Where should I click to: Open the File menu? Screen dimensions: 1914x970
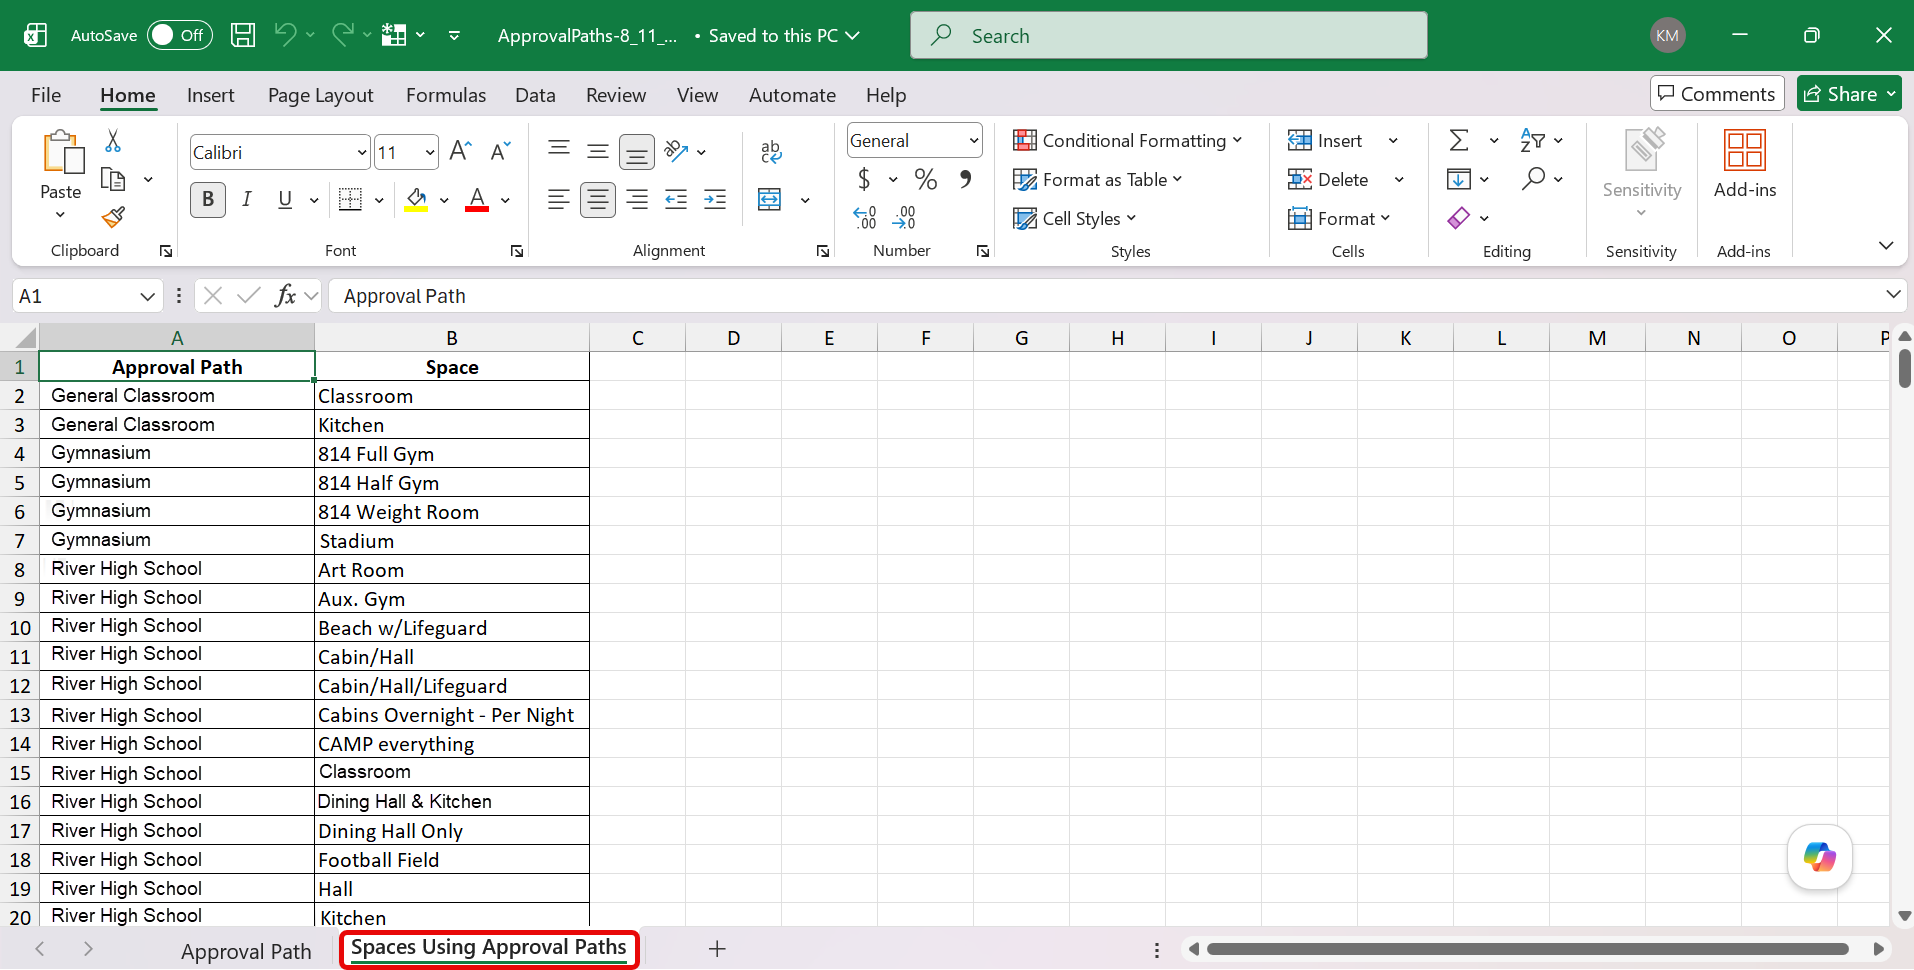pyautogui.click(x=46, y=95)
